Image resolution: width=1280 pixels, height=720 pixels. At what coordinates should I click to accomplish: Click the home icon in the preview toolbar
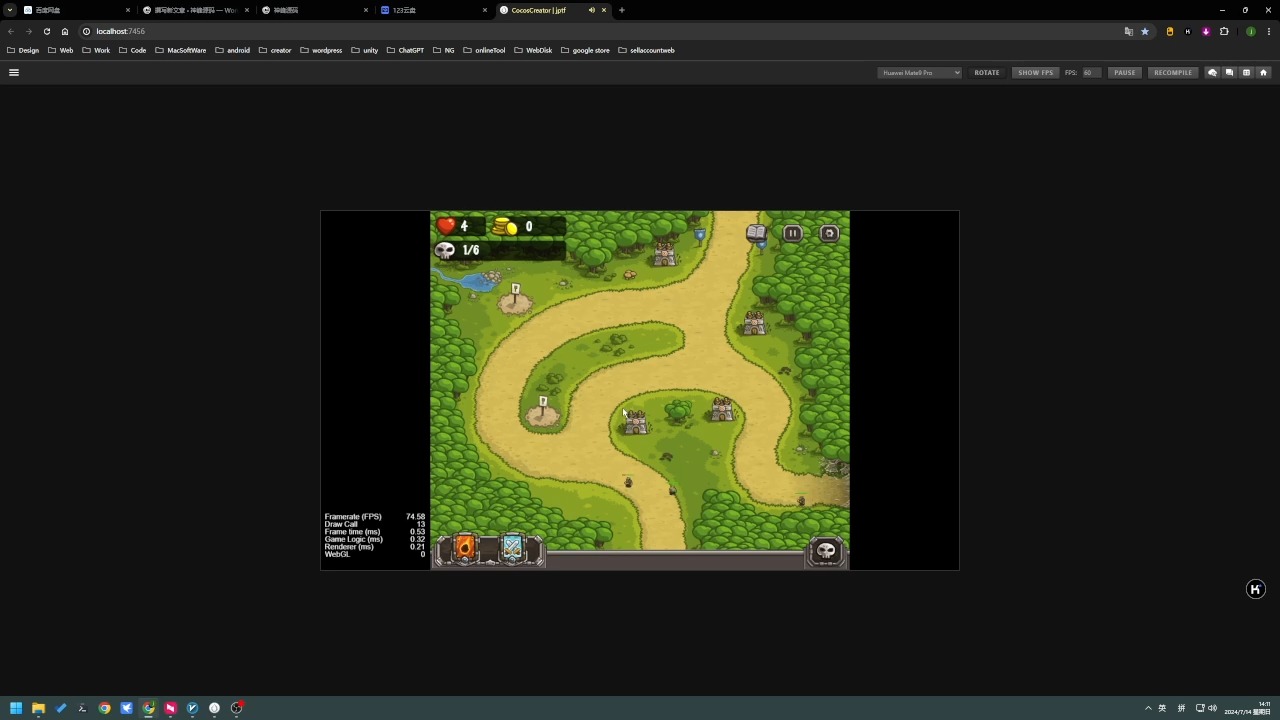pos(1263,72)
